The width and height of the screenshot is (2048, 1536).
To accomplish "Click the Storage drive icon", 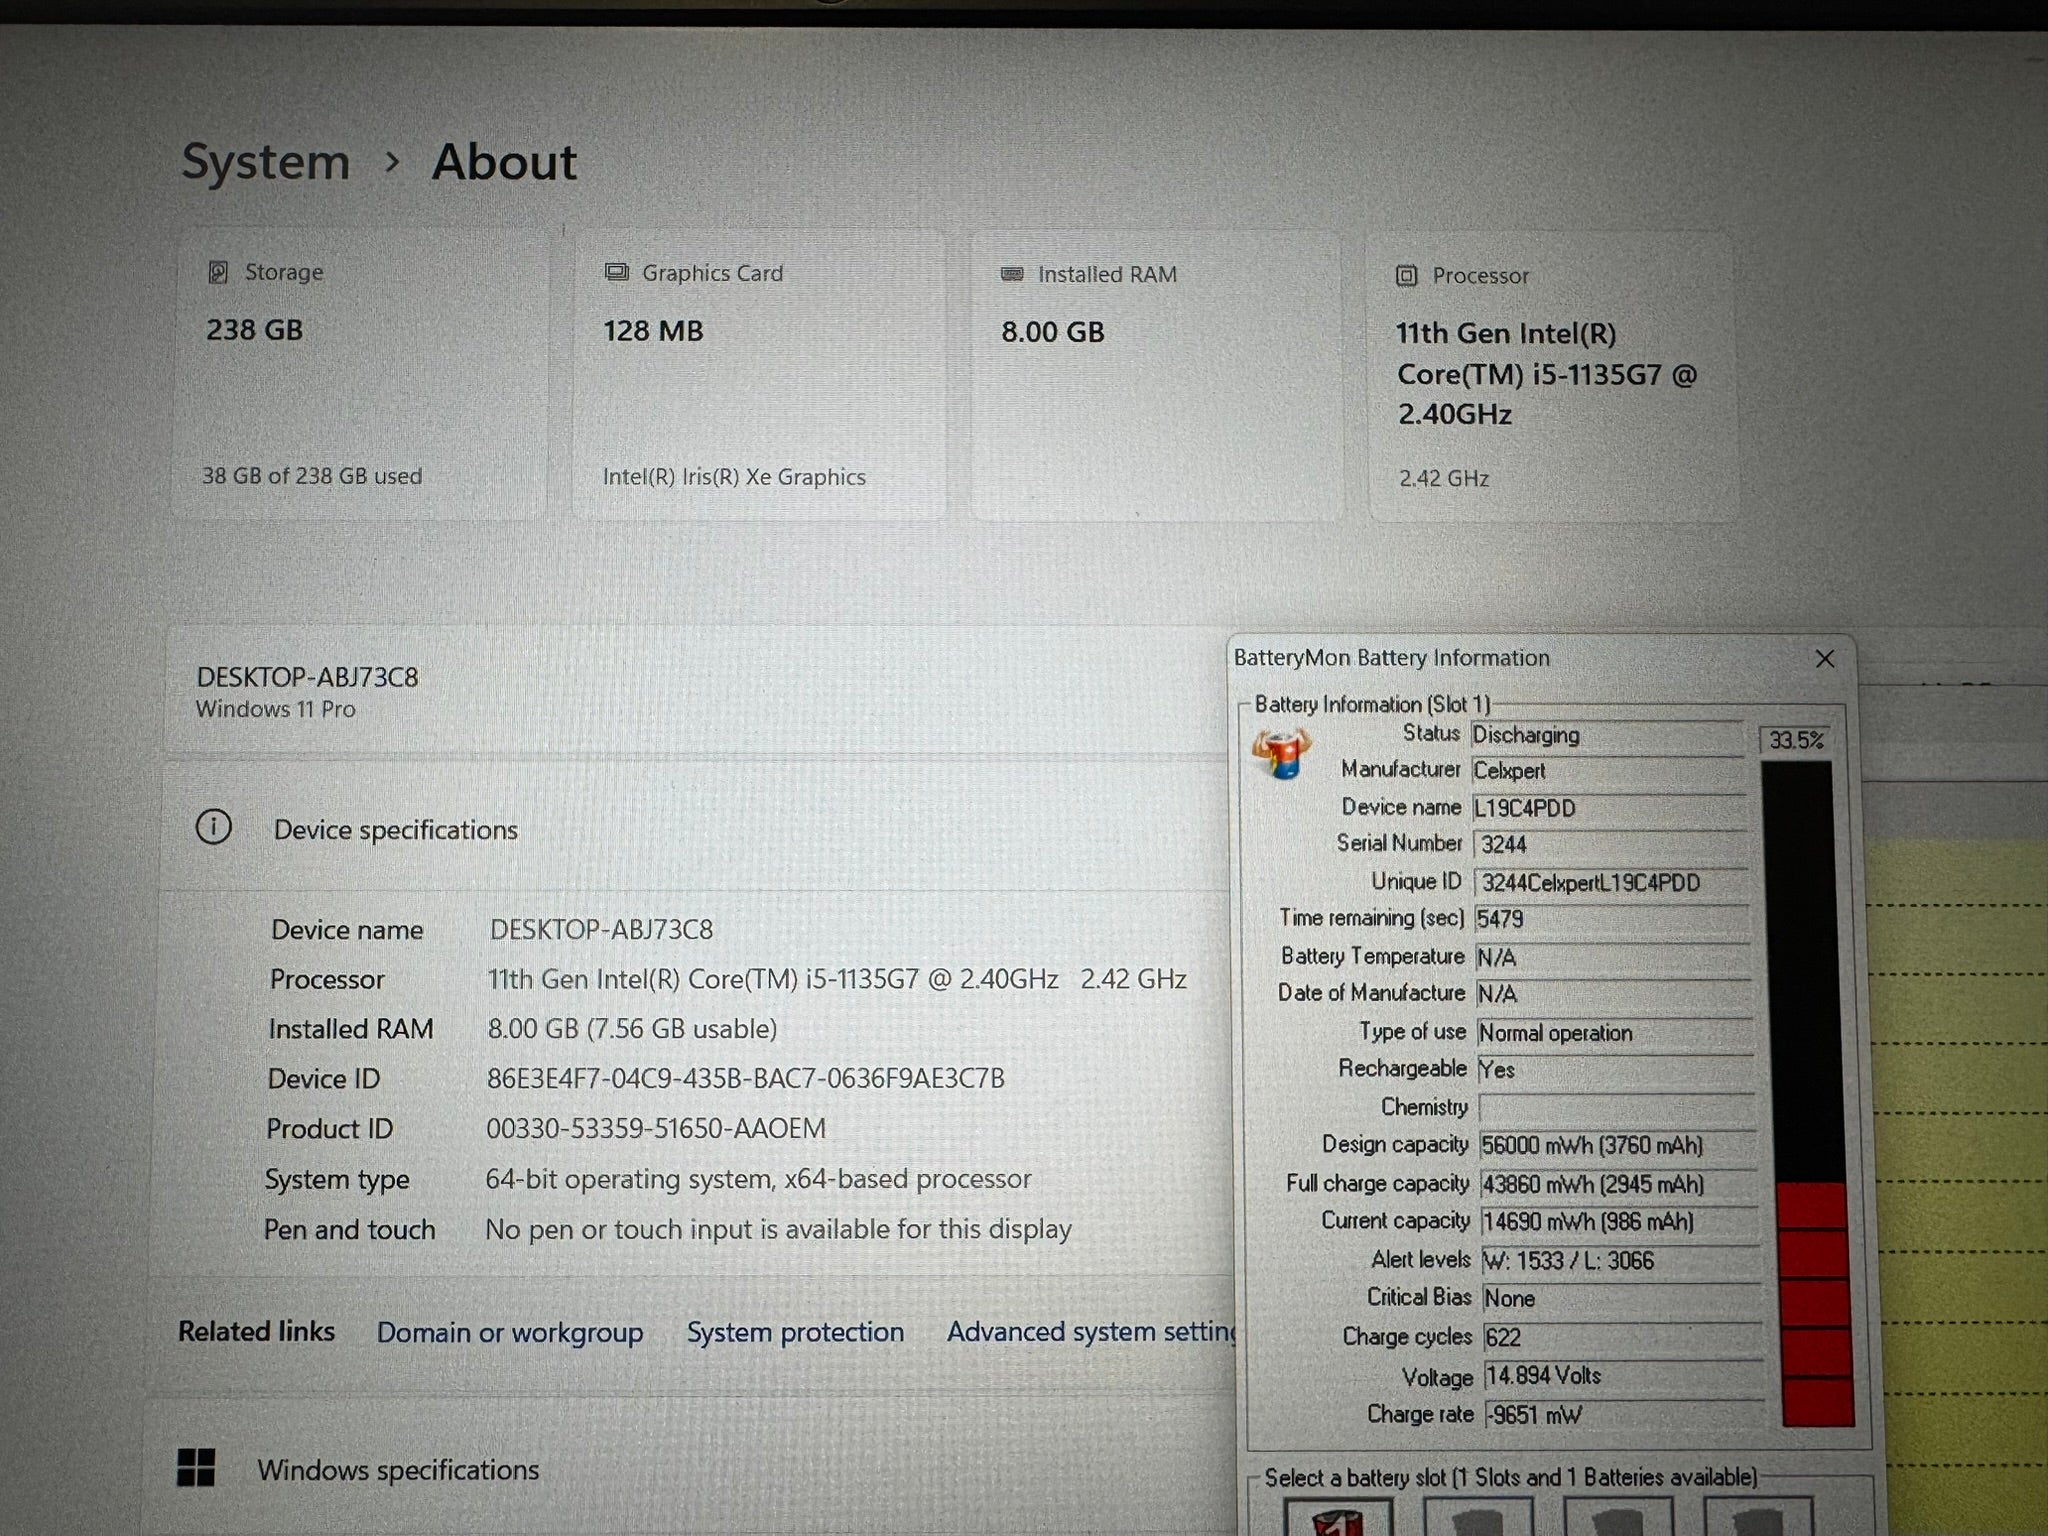I will pos(217,272).
